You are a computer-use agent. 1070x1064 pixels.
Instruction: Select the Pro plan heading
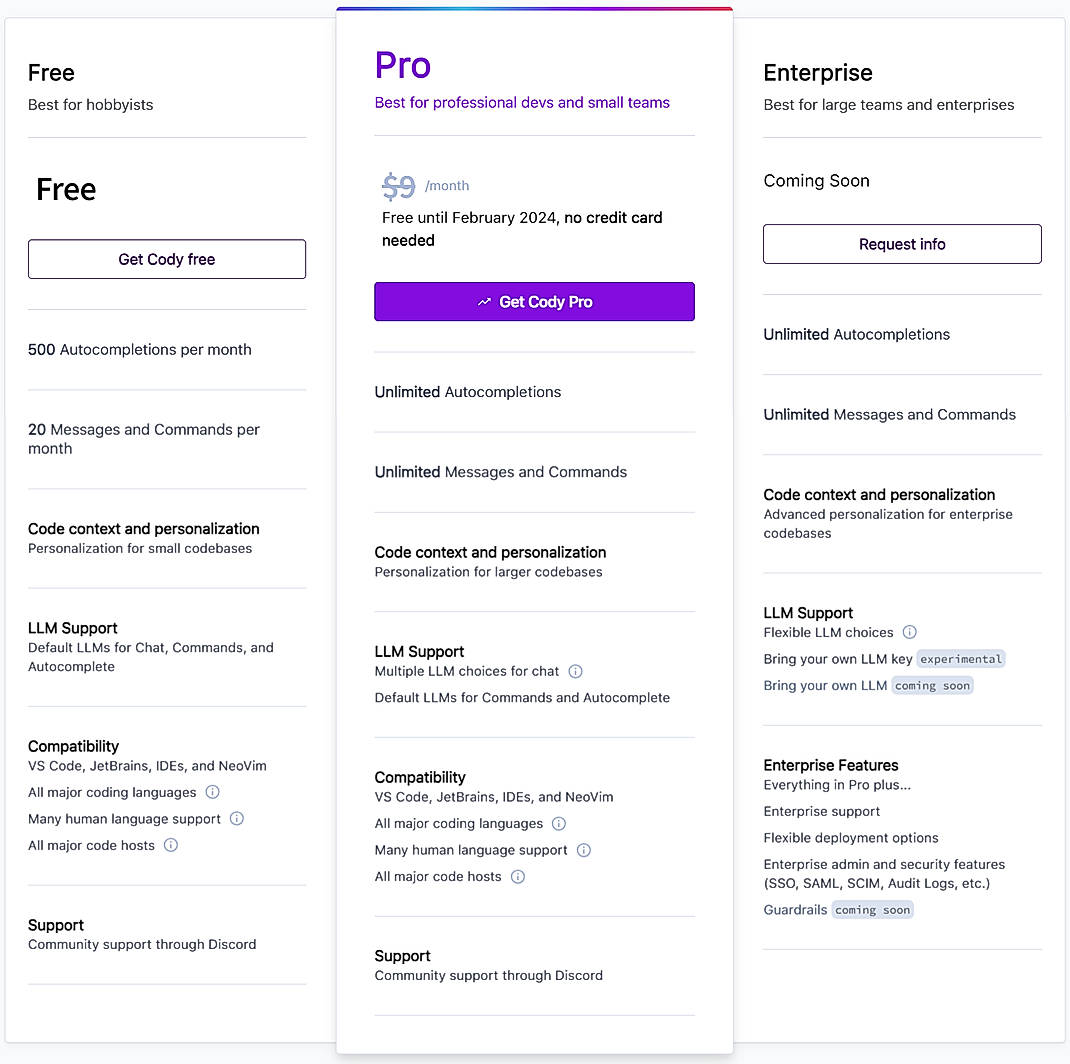pyautogui.click(x=402, y=65)
